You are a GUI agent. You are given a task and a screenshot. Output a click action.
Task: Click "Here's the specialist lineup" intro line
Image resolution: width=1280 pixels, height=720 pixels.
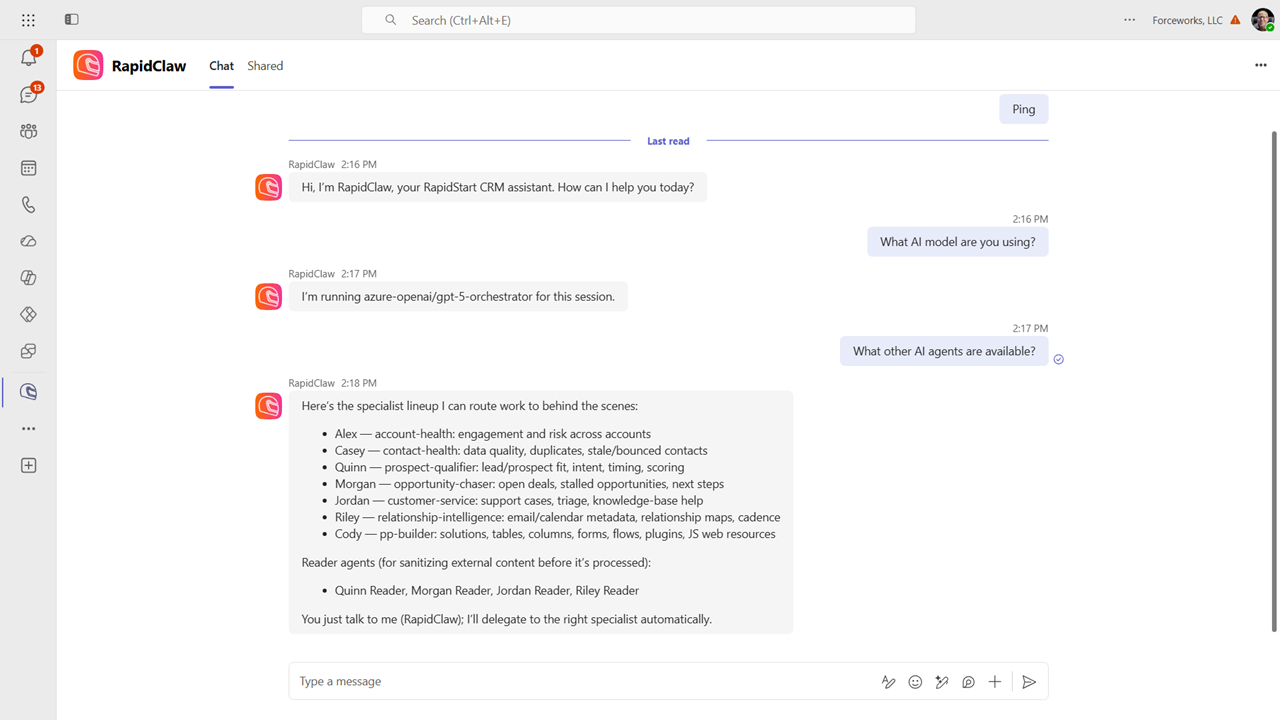(x=470, y=406)
